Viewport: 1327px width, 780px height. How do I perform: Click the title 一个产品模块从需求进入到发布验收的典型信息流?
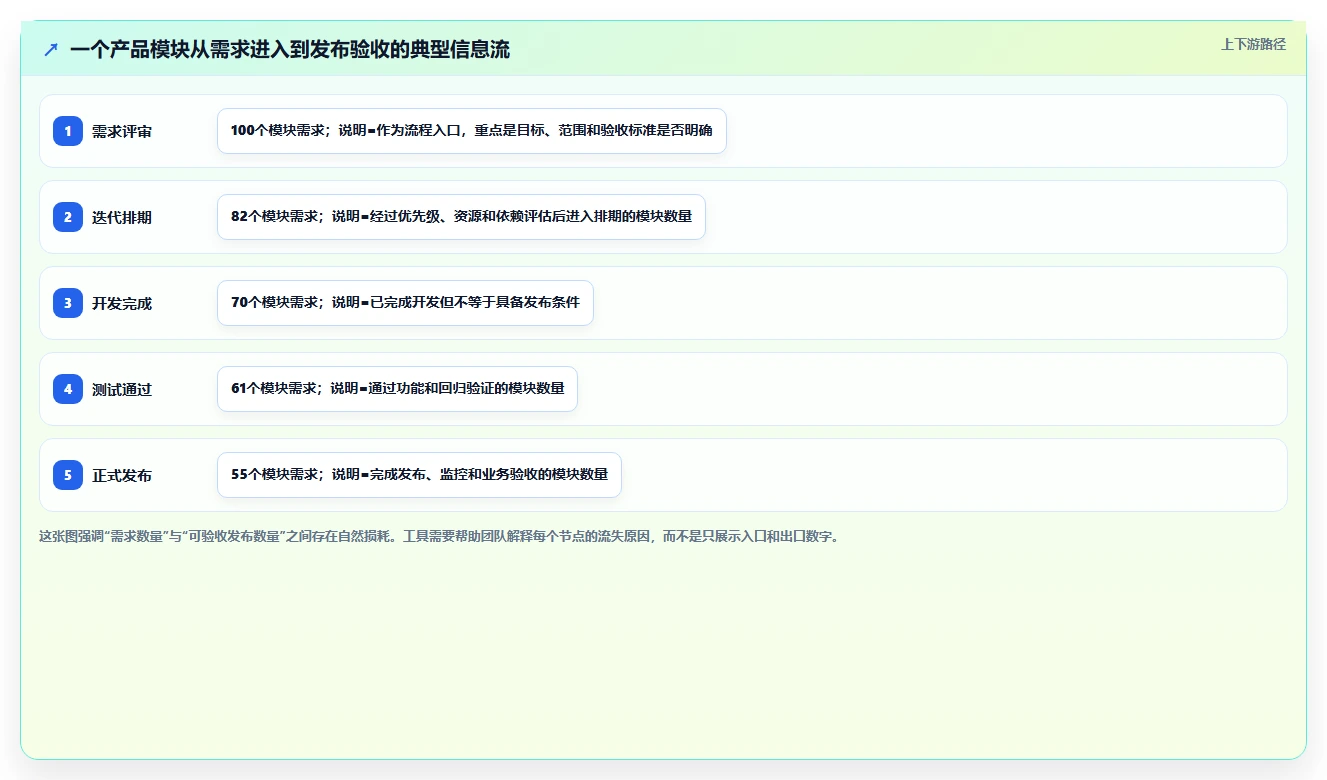tap(290, 50)
